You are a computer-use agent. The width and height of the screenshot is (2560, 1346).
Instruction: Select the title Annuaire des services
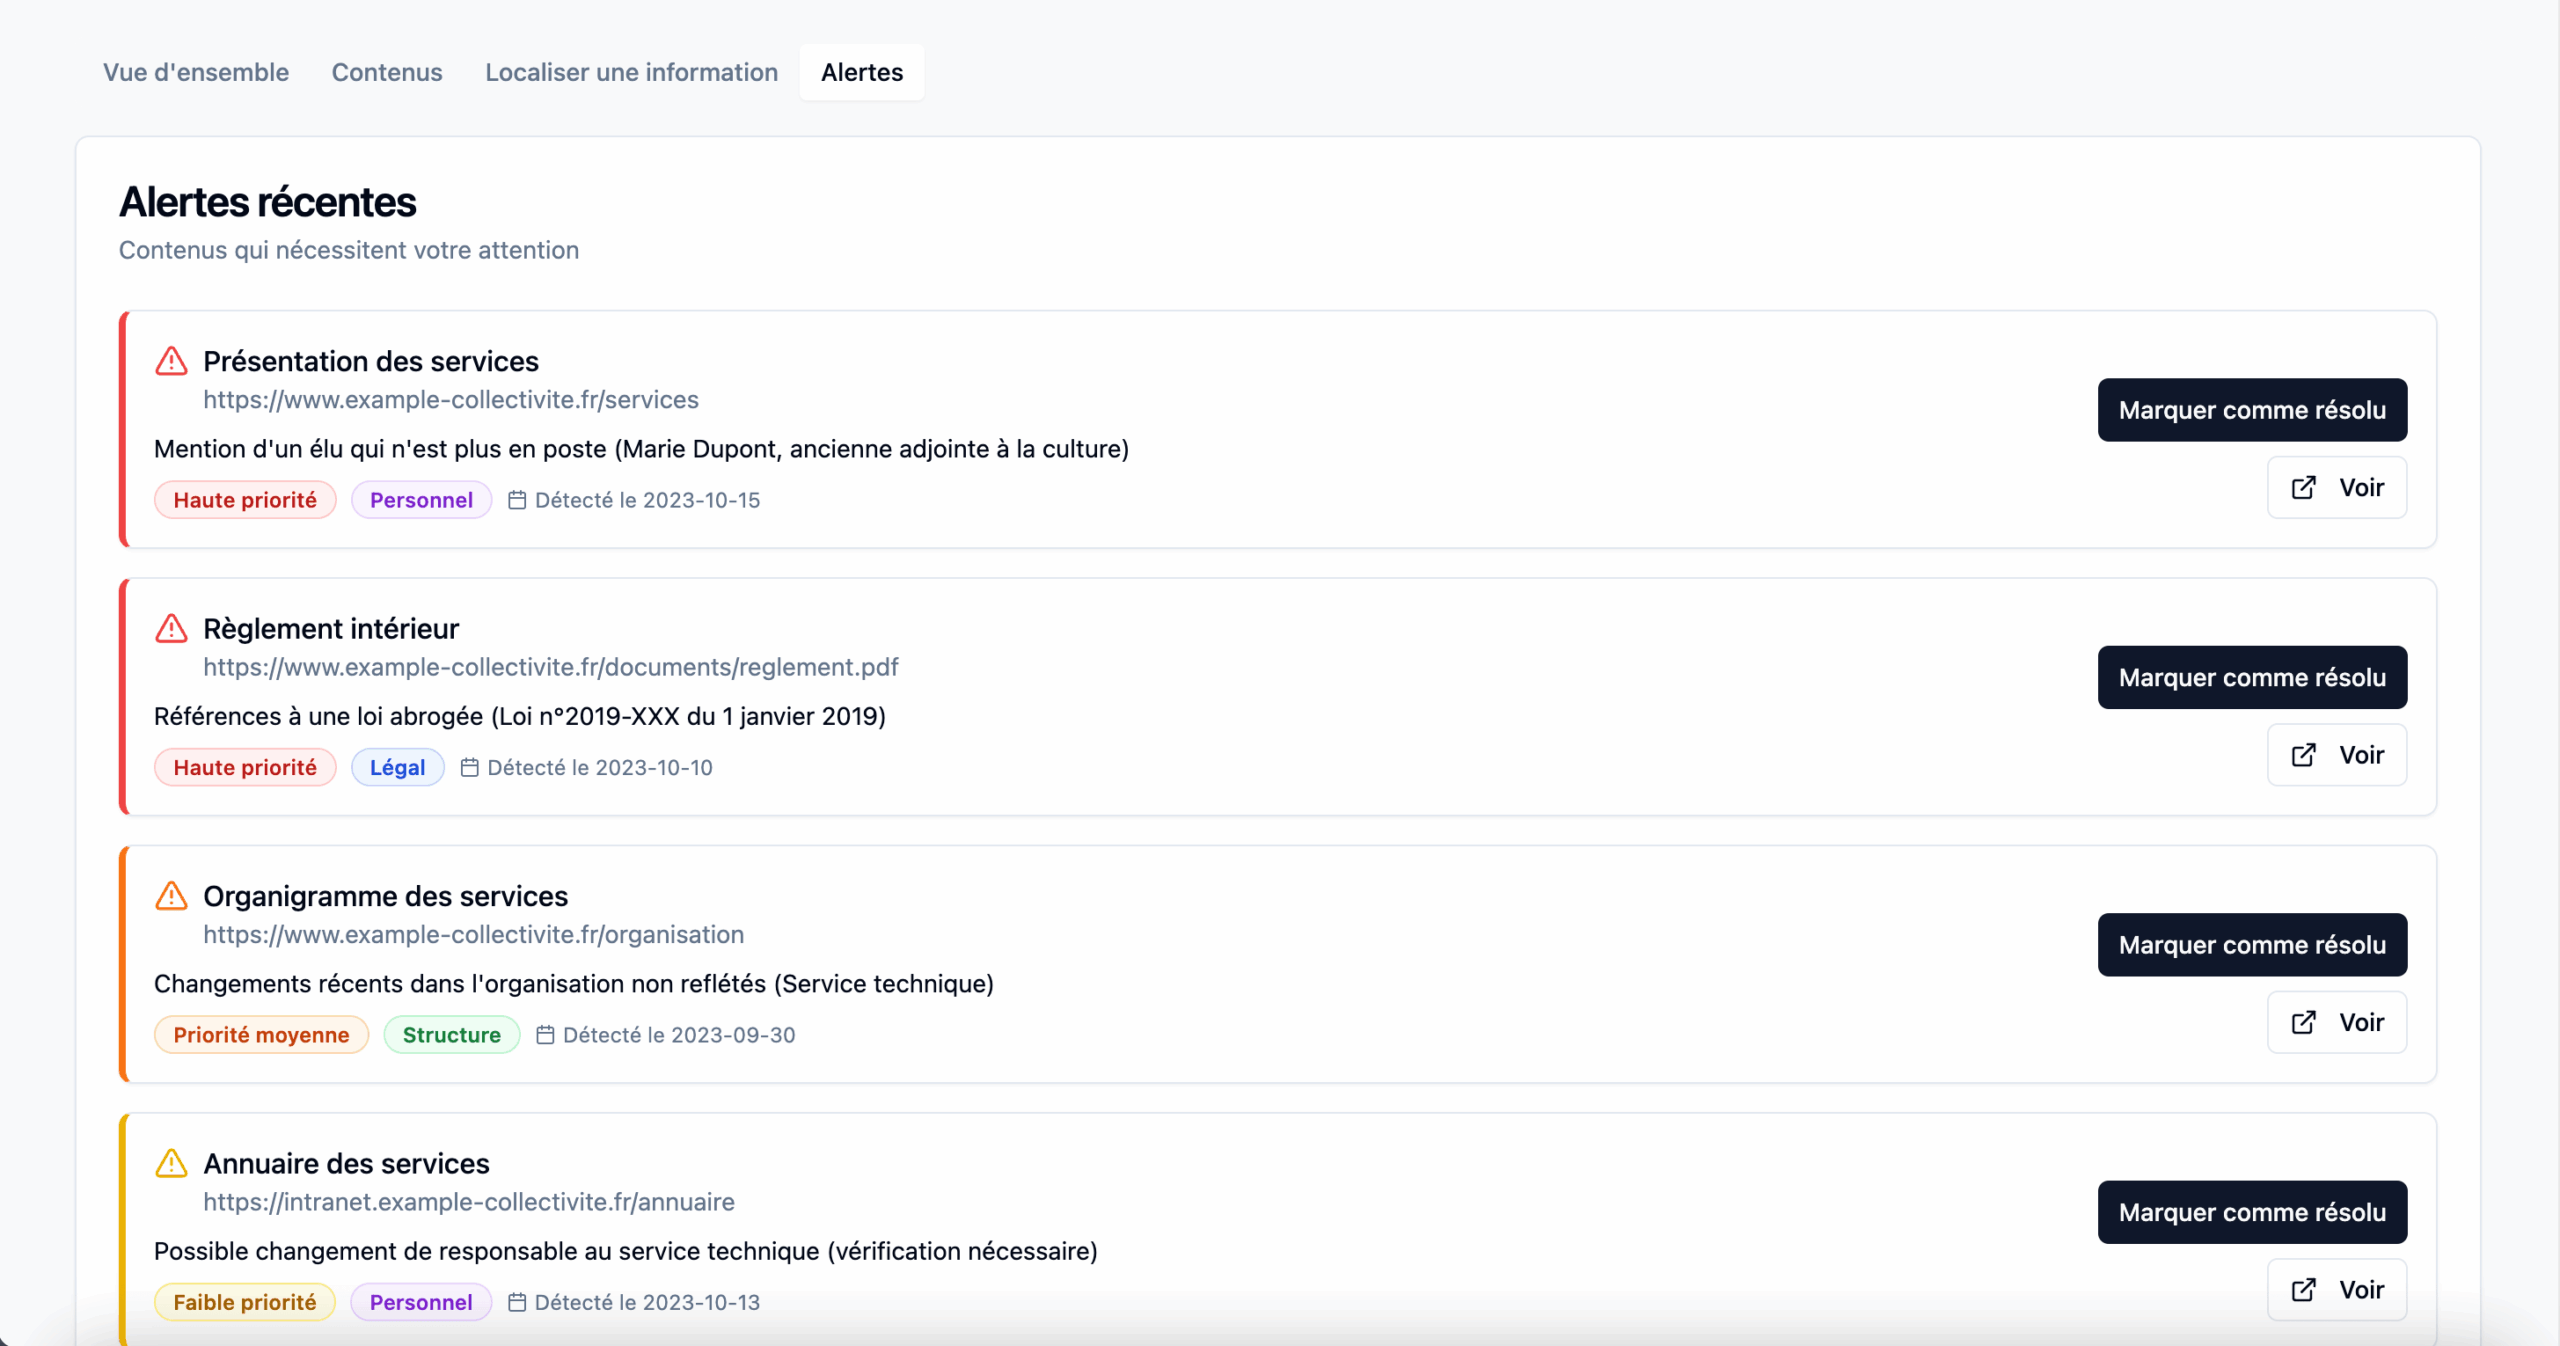click(346, 1163)
